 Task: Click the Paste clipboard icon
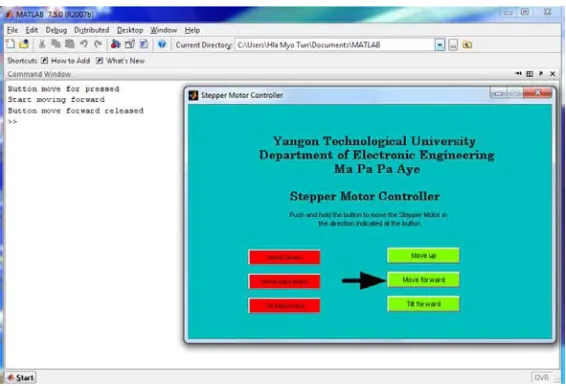pos(70,44)
